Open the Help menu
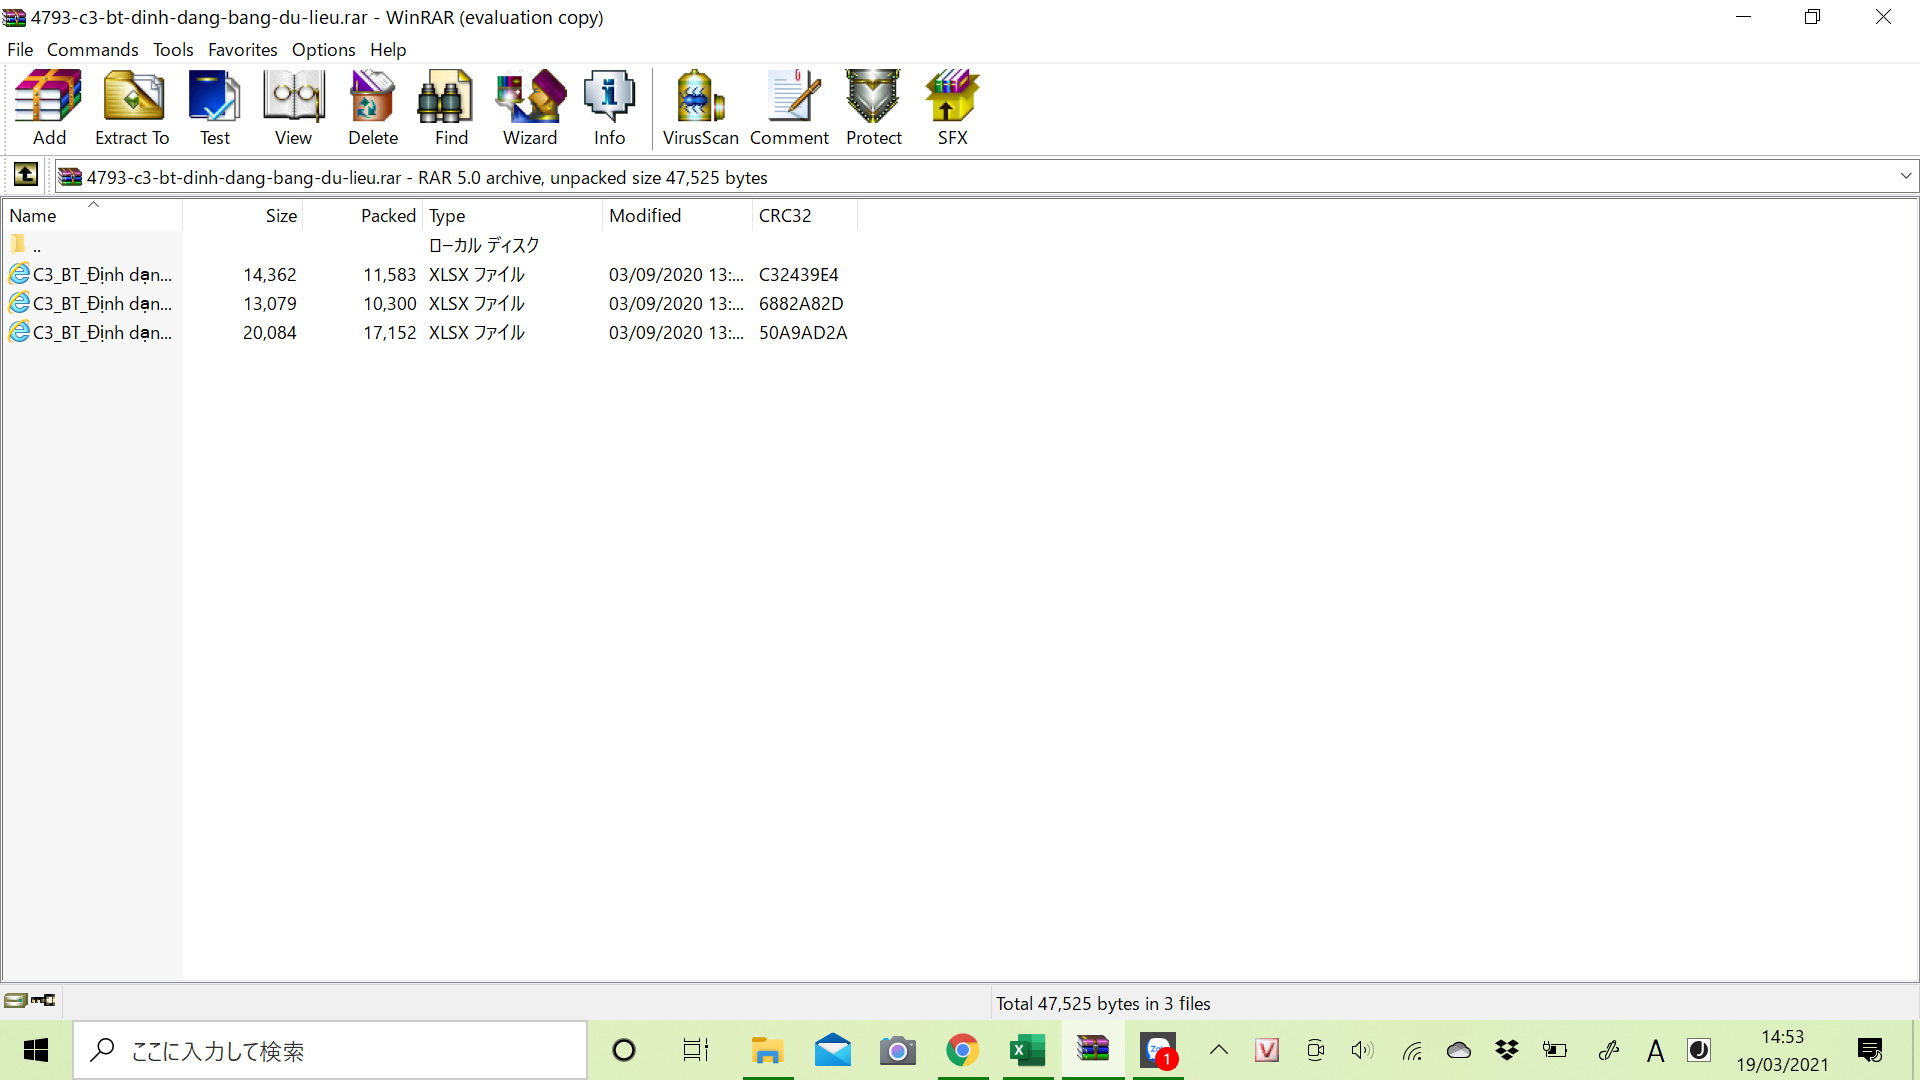This screenshot has height=1080, width=1920. (388, 49)
